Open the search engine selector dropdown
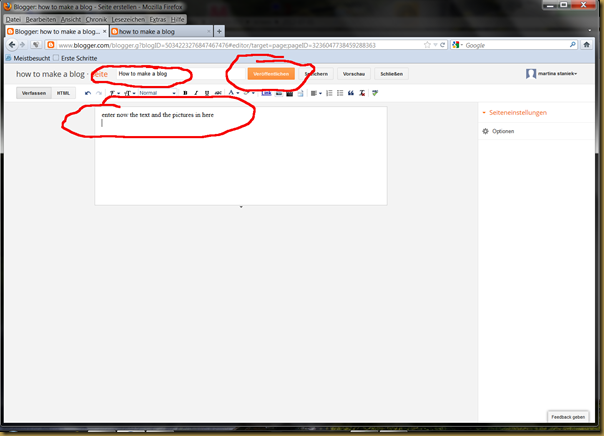This screenshot has height=436, width=604. point(457,45)
